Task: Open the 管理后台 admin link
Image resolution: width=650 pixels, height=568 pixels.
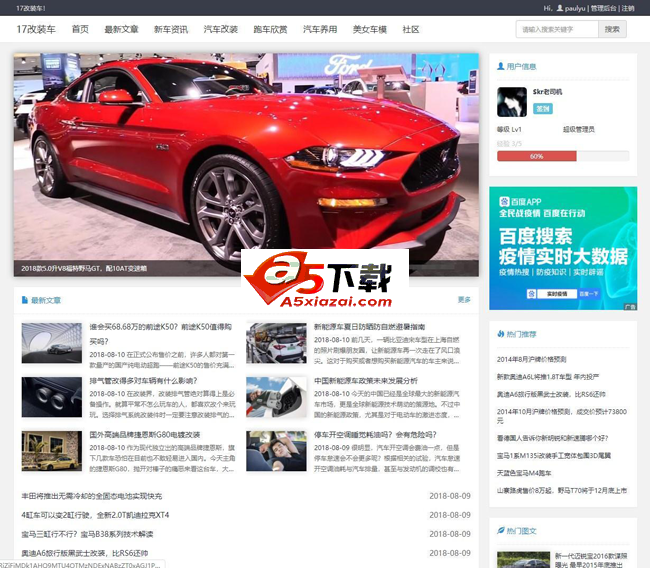Action: click(603, 8)
